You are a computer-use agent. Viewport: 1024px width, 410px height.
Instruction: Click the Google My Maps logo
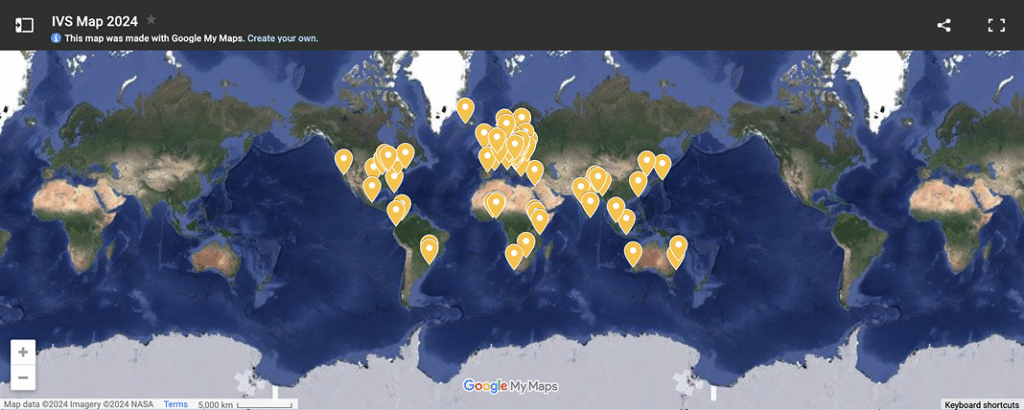click(x=511, y=386)
